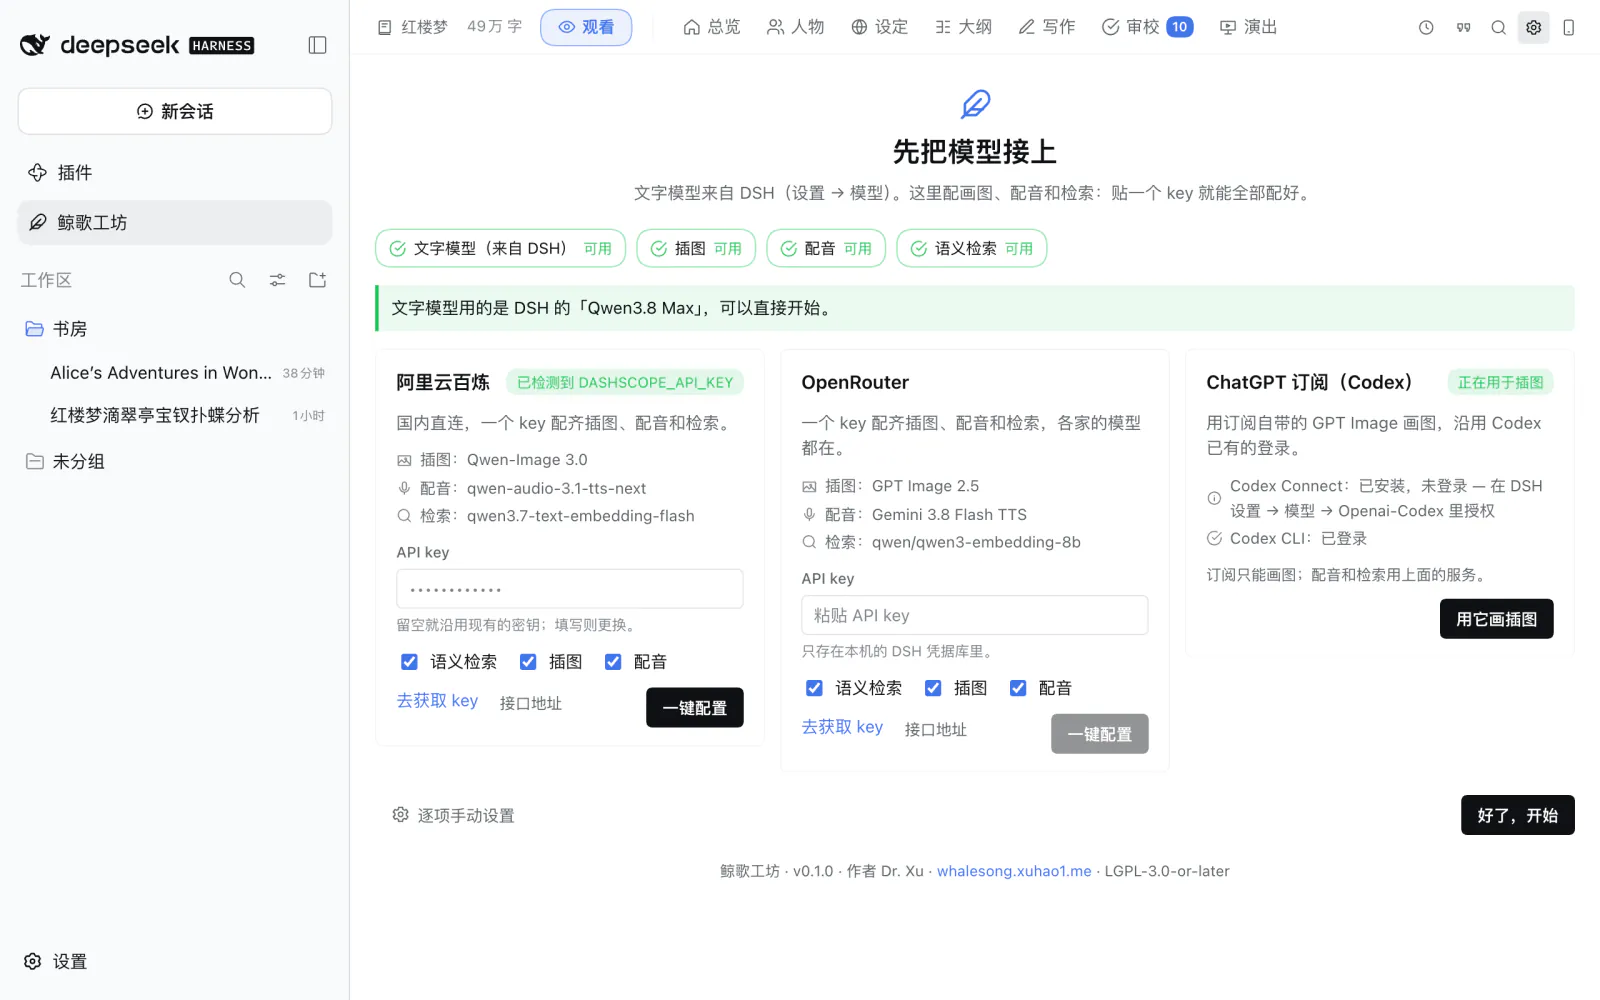
Task: Uncheck 语义检索 under 阿里云百炼
Action: point(409,662)
